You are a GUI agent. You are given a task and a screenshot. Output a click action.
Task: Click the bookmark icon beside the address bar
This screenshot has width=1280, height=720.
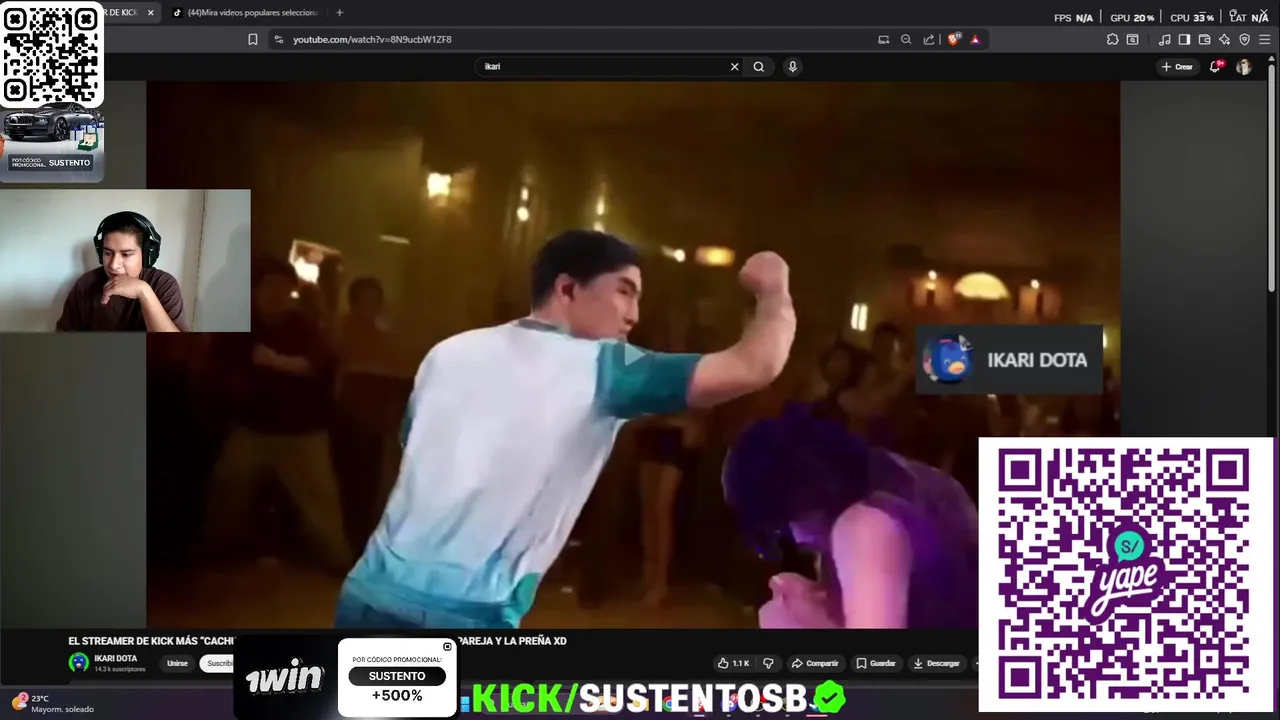[252, 39]
